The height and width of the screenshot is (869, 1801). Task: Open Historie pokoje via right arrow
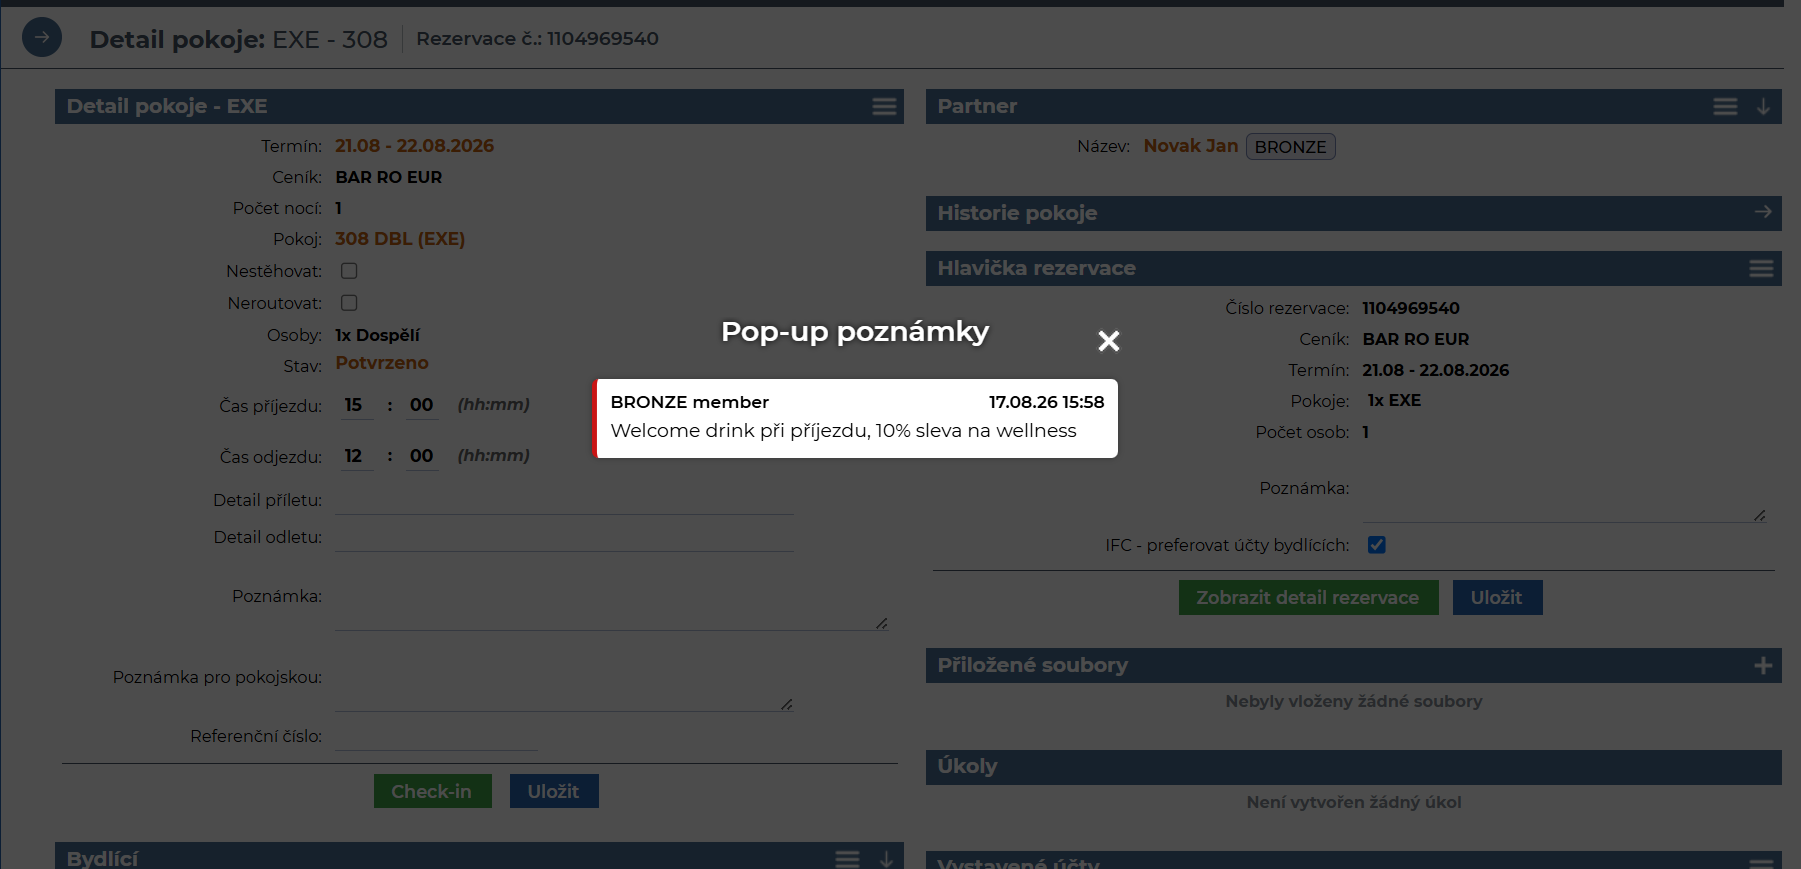coord(1763,212)
